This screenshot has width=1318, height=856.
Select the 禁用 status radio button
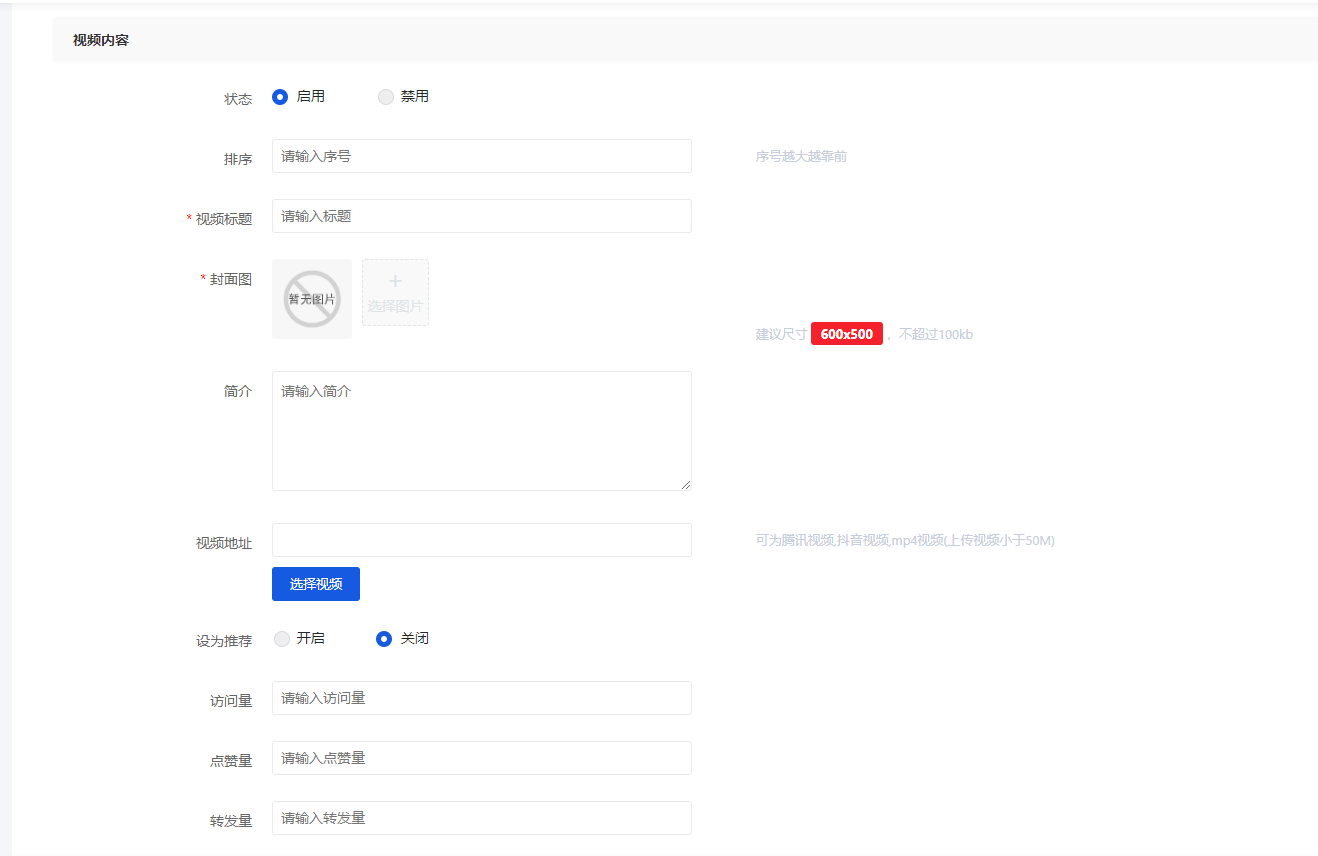coord(386,97)
